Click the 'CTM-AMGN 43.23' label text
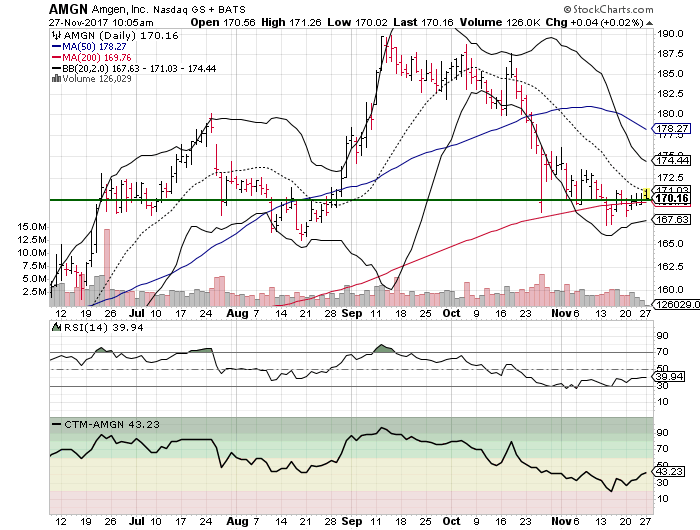This screenshot has width=700, height=530. [112, 425]
